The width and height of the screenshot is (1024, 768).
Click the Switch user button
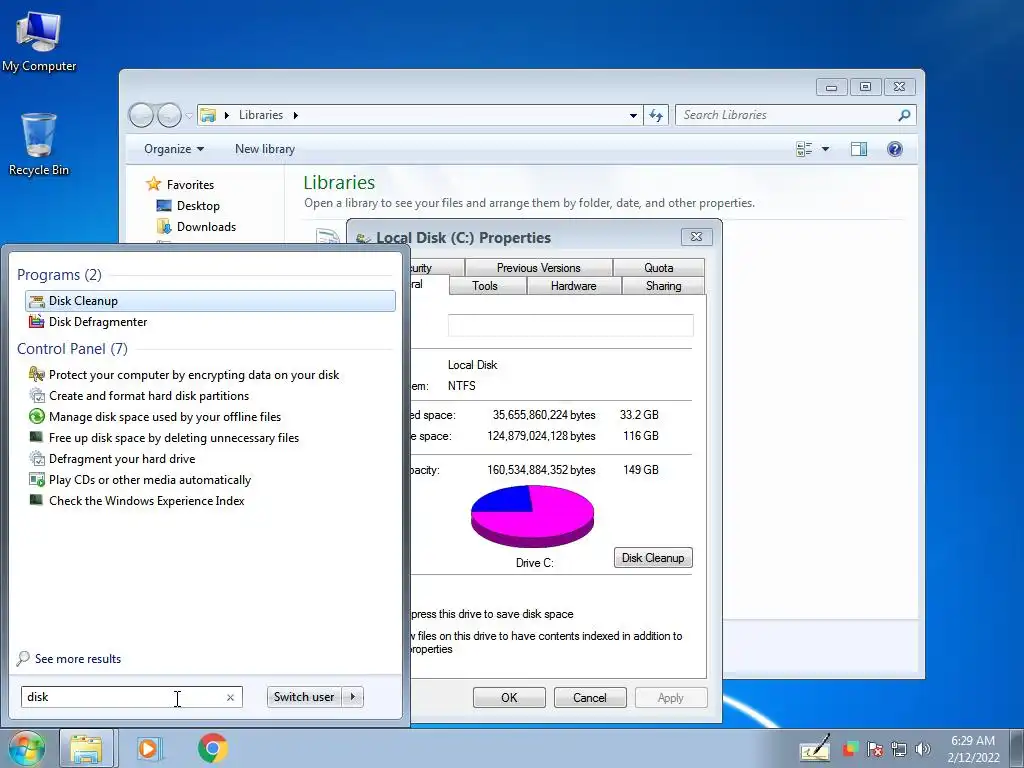click(x=304, y=697)
